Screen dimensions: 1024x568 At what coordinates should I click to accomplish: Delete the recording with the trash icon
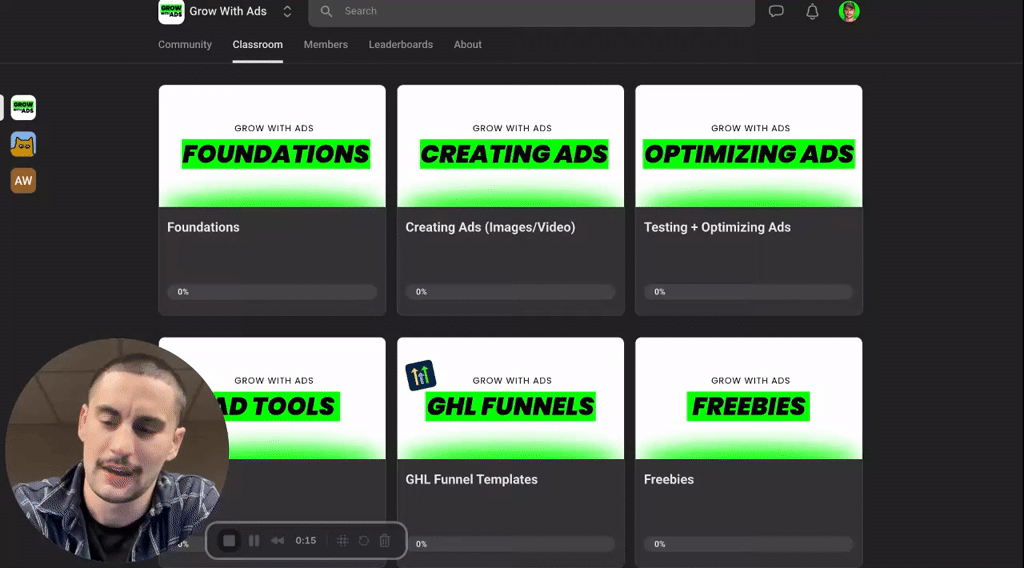385,541
